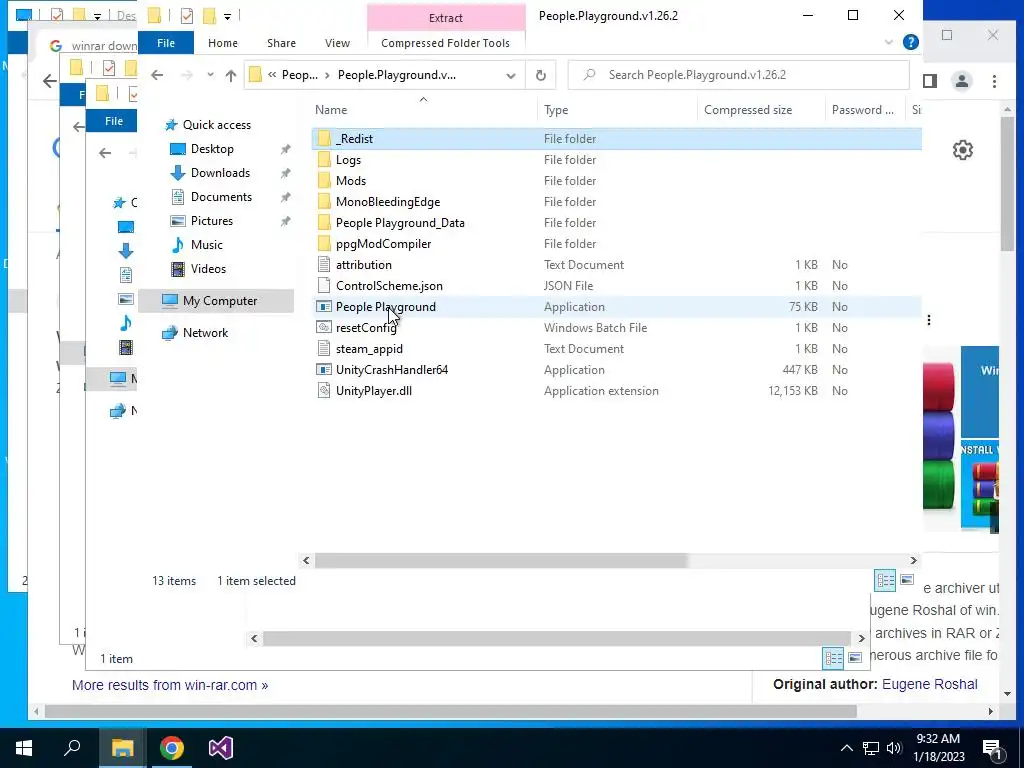Image resolution: width=1024 pixels, height=768 pixels.
Task: Open the Help question mark icon
Action: 910,42
